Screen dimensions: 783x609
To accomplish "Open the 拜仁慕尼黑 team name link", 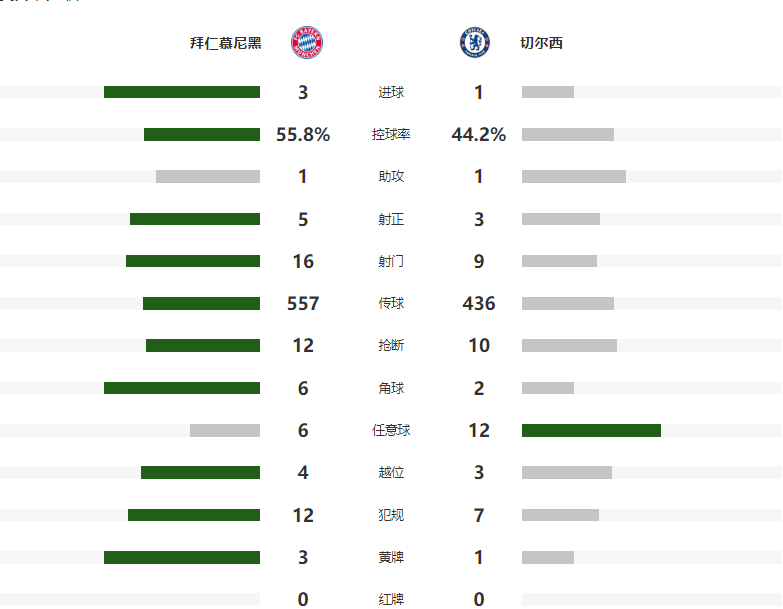I will click(x=226, y=43).
